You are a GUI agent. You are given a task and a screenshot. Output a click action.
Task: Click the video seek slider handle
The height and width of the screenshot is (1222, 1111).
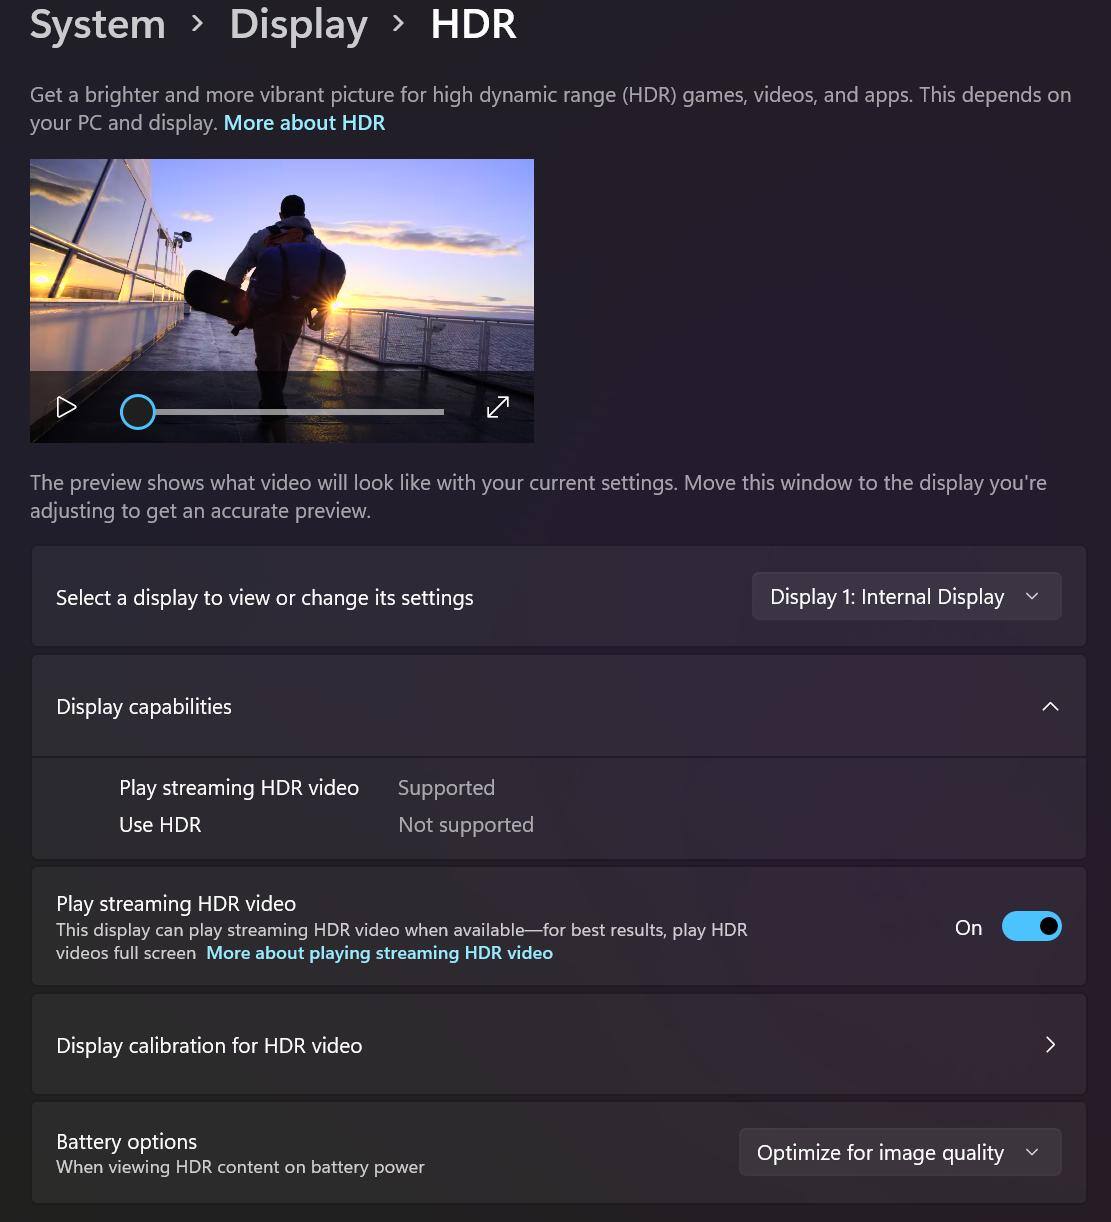(138, 412)
